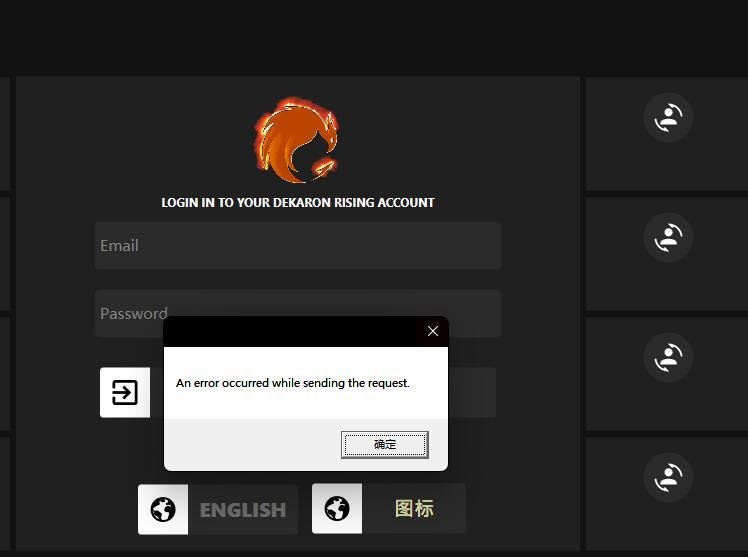Image resolution: width=748 pixels, height=557 pixels.
Task: Click the bottom account switch icon
Action: coord(668,477)
